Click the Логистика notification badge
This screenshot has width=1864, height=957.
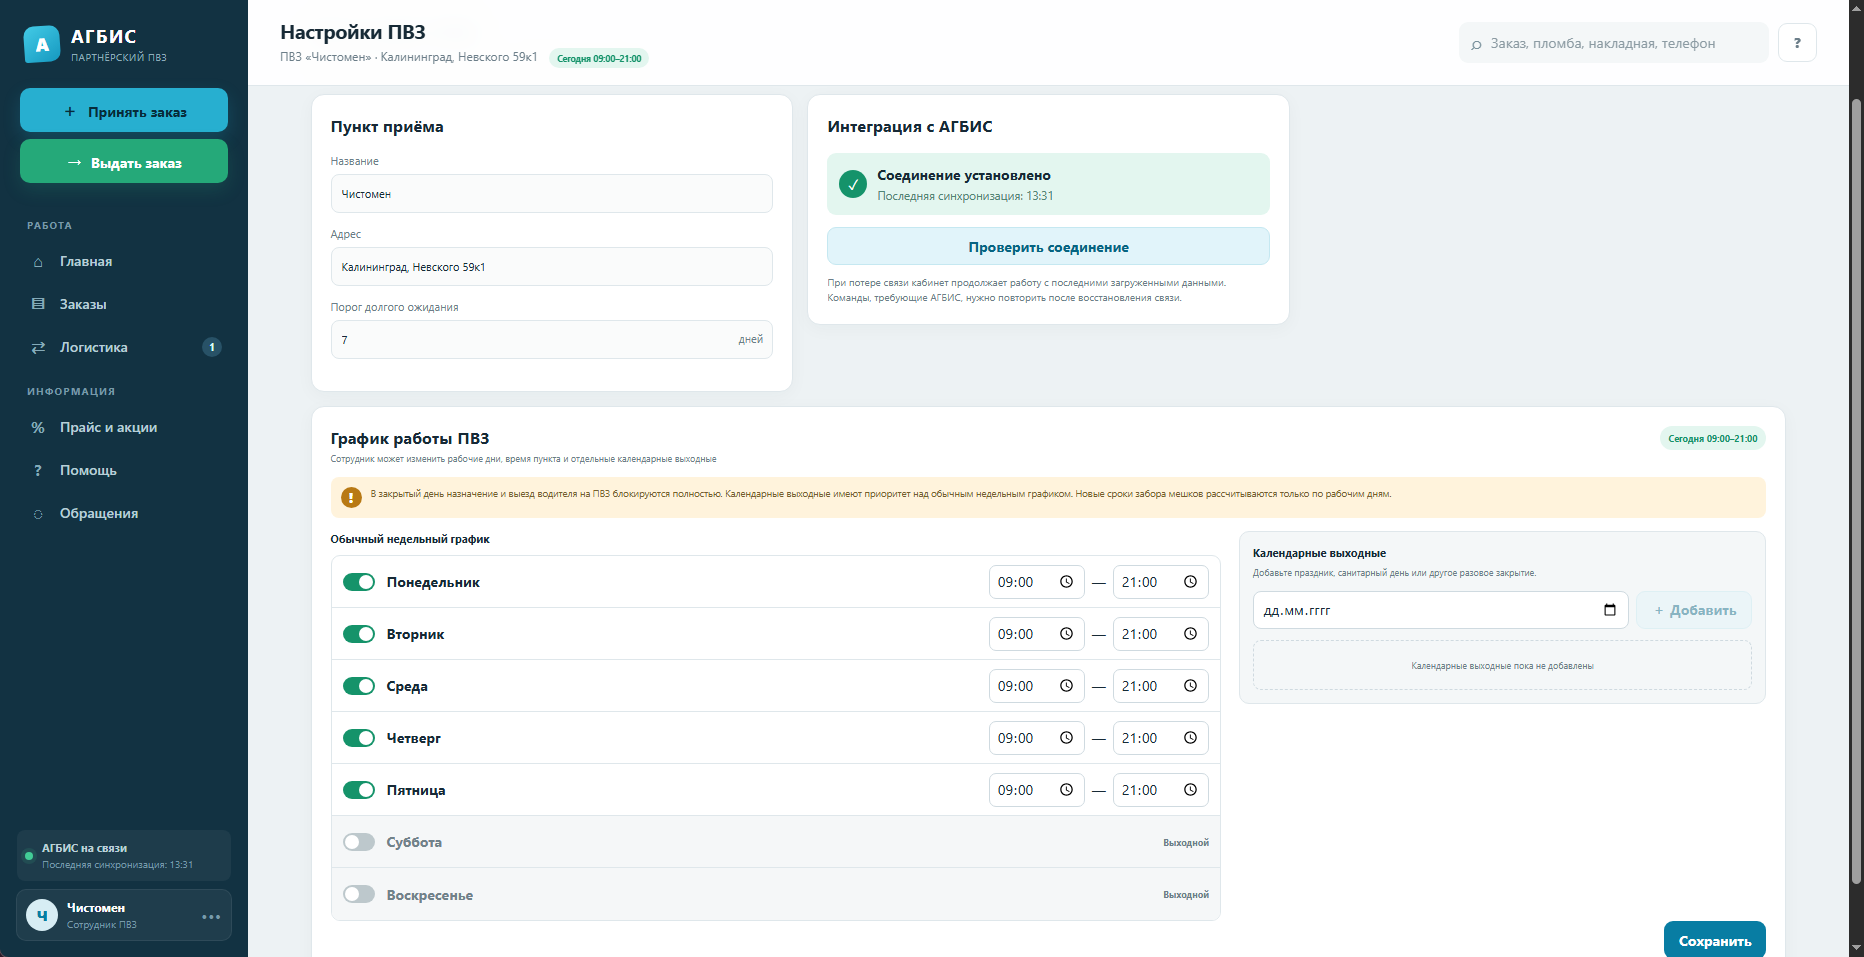(212, 347)
